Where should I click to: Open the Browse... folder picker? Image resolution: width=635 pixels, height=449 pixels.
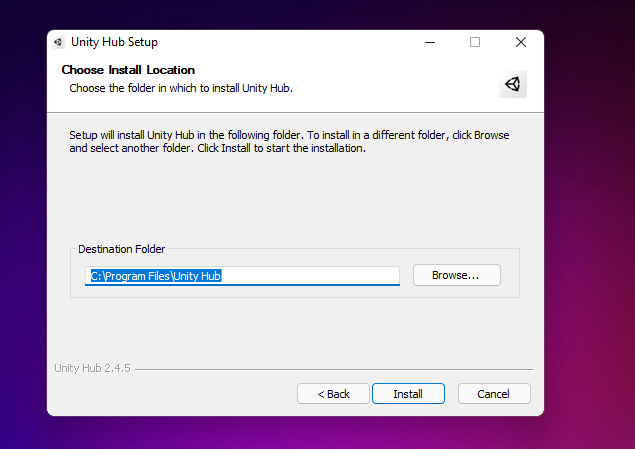pyautogui.click(x=457, y=275)
